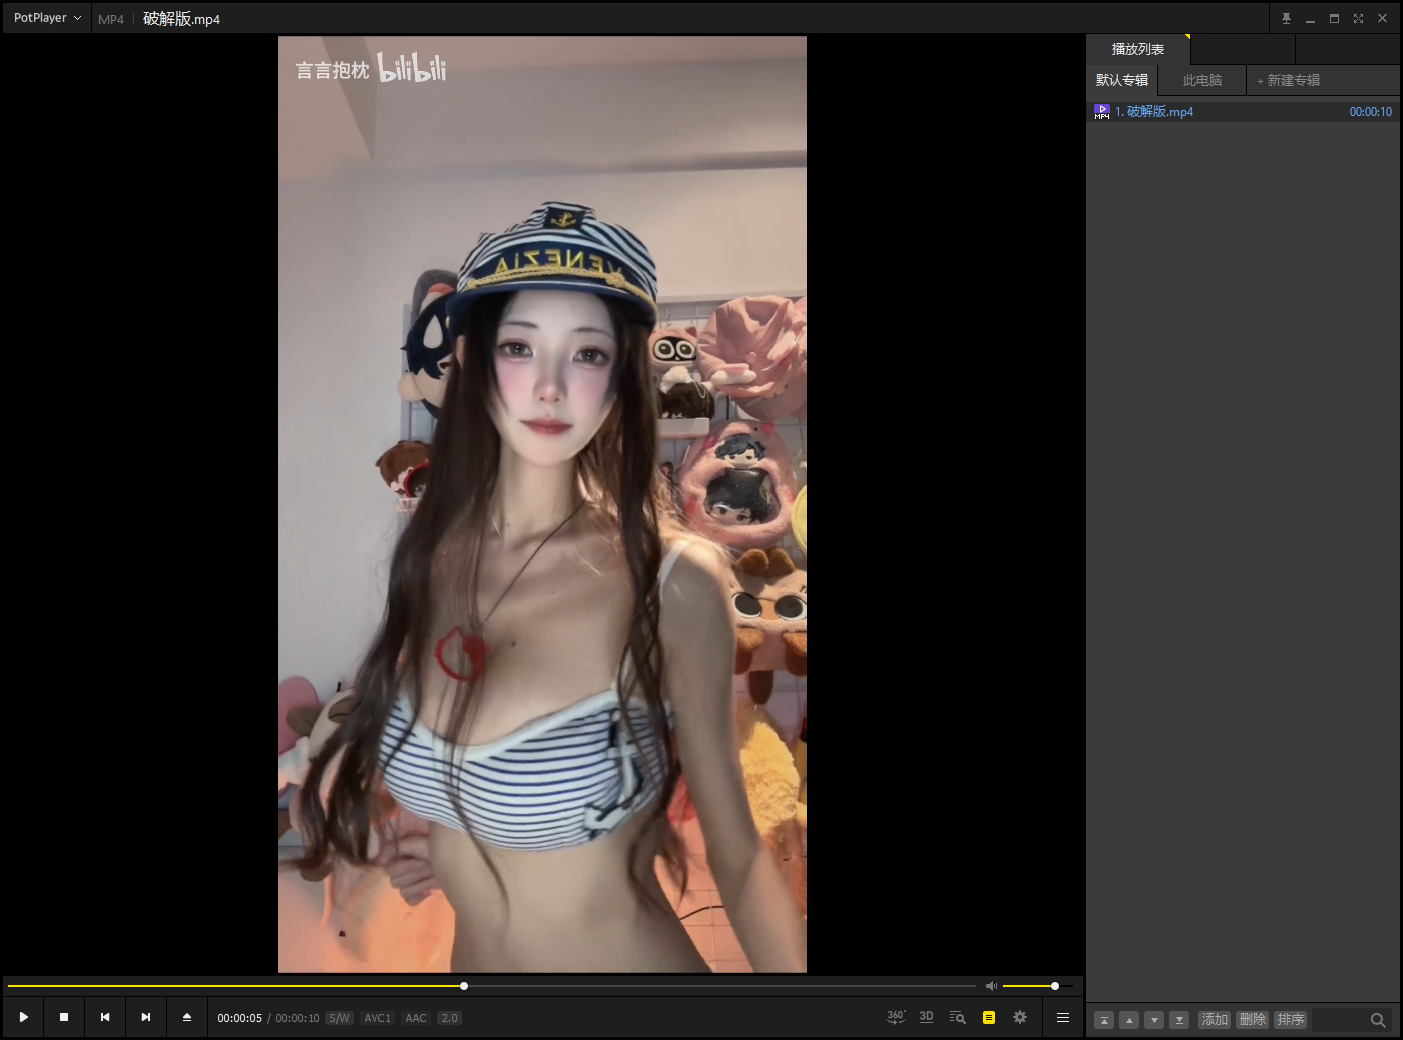Create a new album via 新建专辑
The width and height of the screenshot is (1403, 1040).
tap(1289, 80)
